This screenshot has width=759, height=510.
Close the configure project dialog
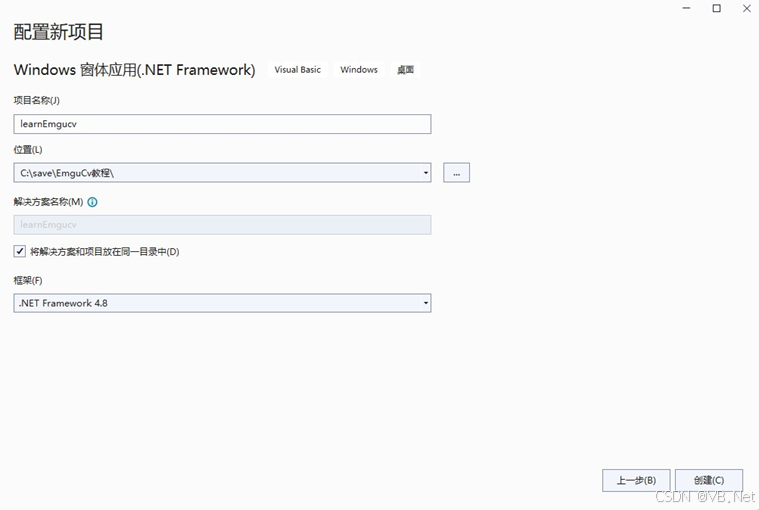[x=746, y=8]
